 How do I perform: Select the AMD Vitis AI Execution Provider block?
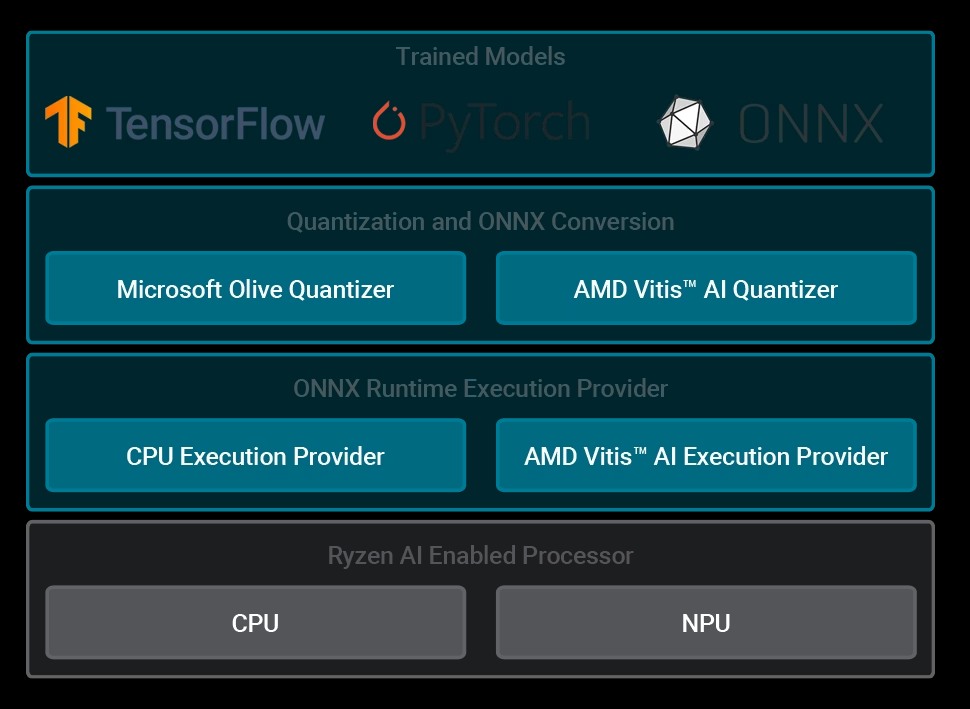706,456
